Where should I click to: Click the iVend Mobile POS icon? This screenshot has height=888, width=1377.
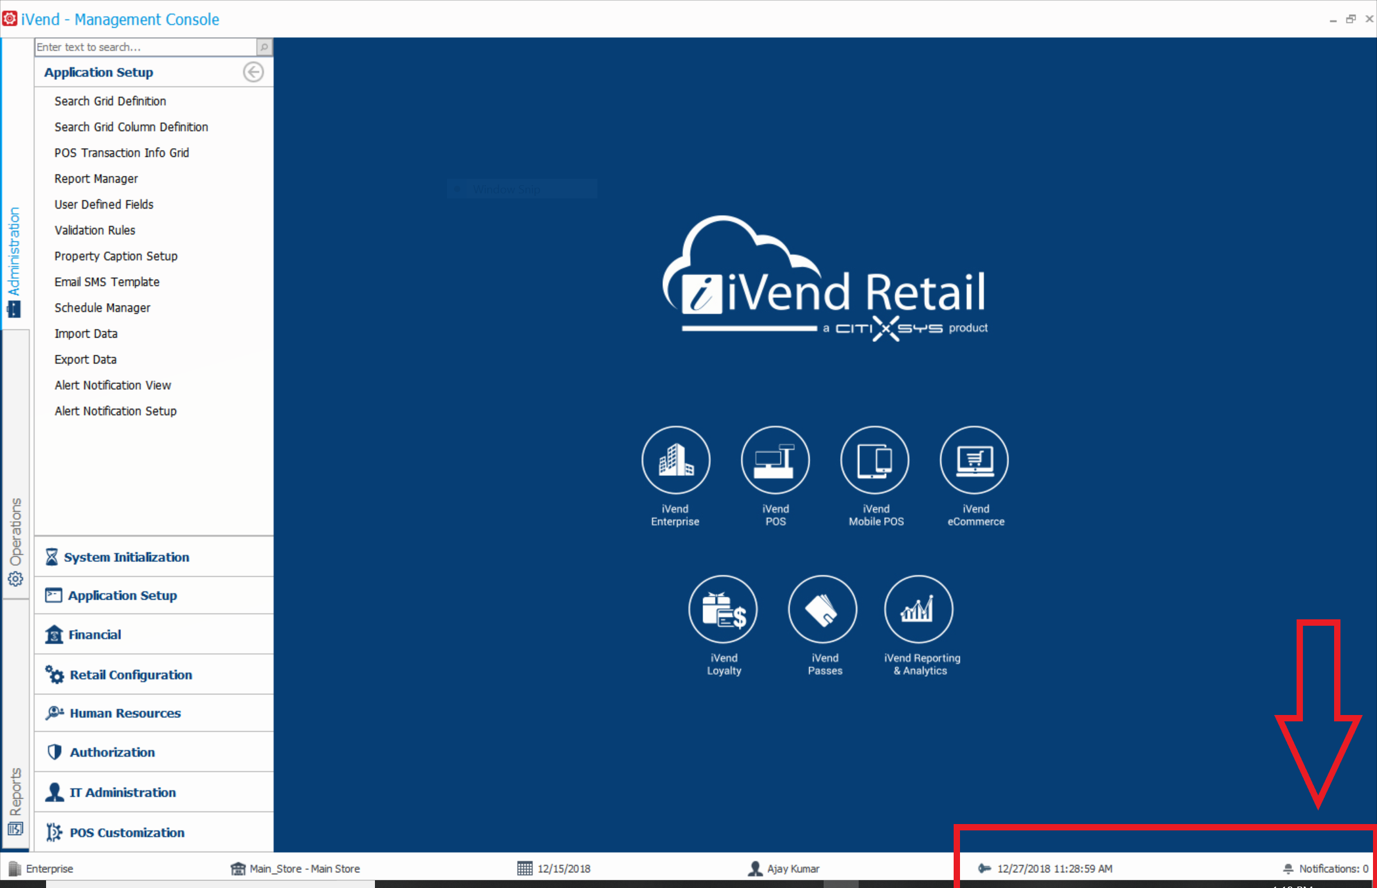[x=875, y=460]
